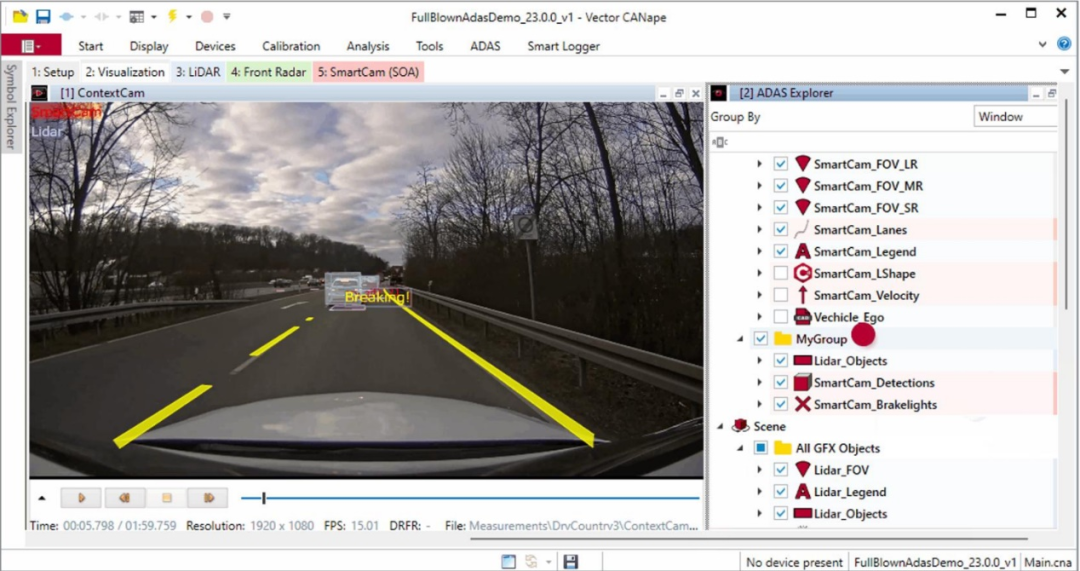Image resolution: width=1080 pixels, height=571 pixels.
Task: Uncheck the Lidar_Legend checkbox
Action: coord(780,492)
